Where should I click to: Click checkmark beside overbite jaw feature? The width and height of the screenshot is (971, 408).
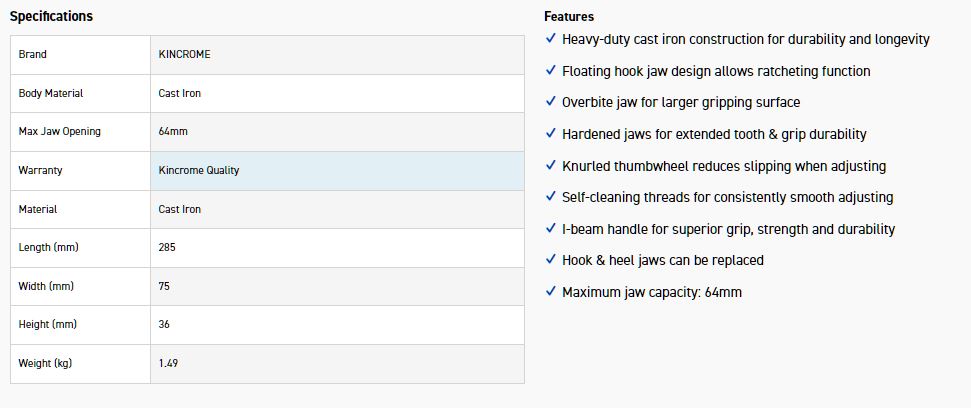pyautogui.click(x=551, y=102)
